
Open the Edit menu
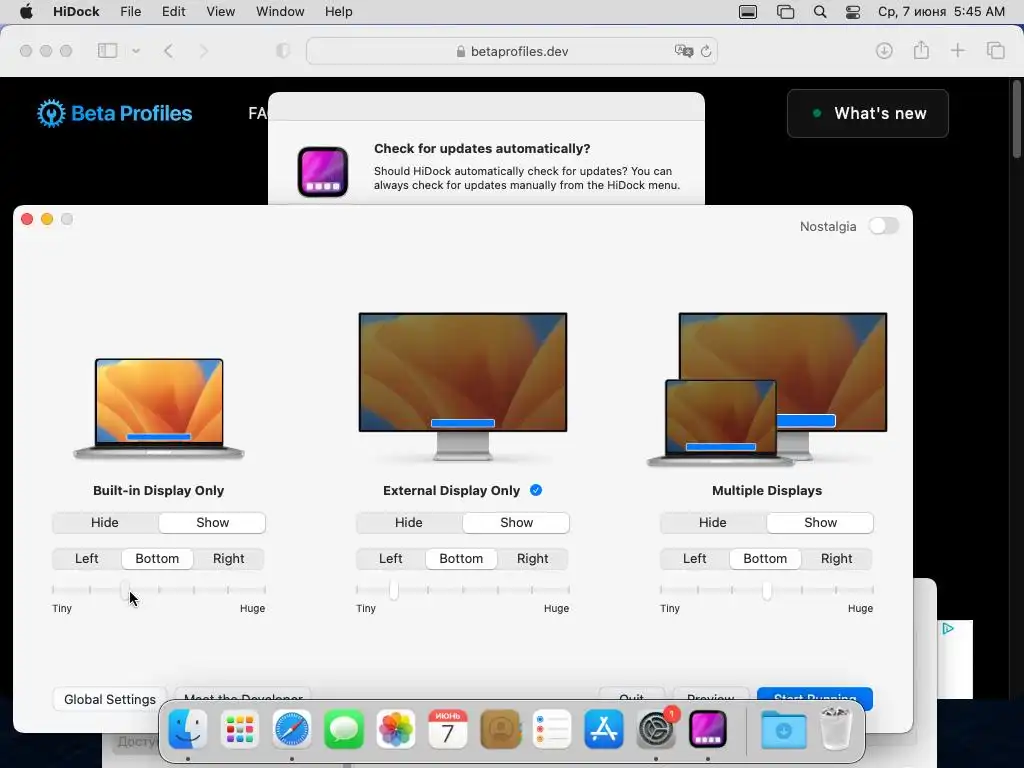(174, 12)
